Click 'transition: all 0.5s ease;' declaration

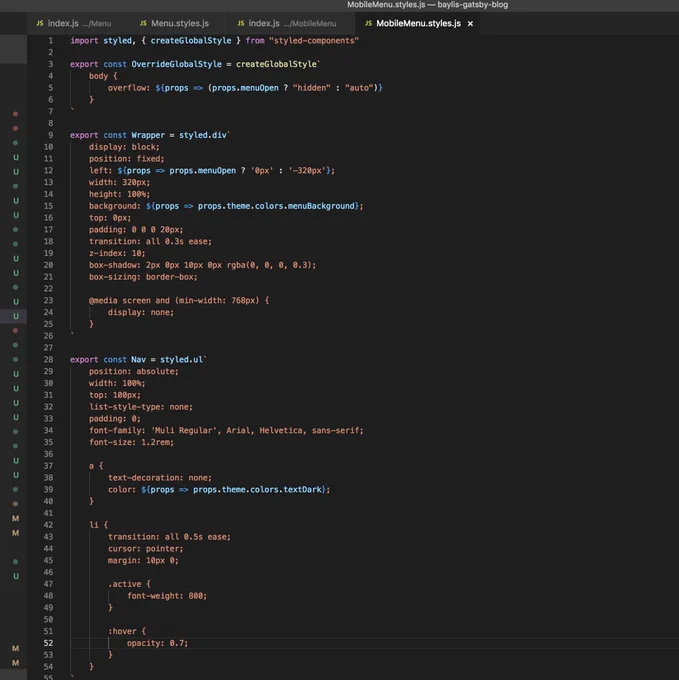point(170,537)
